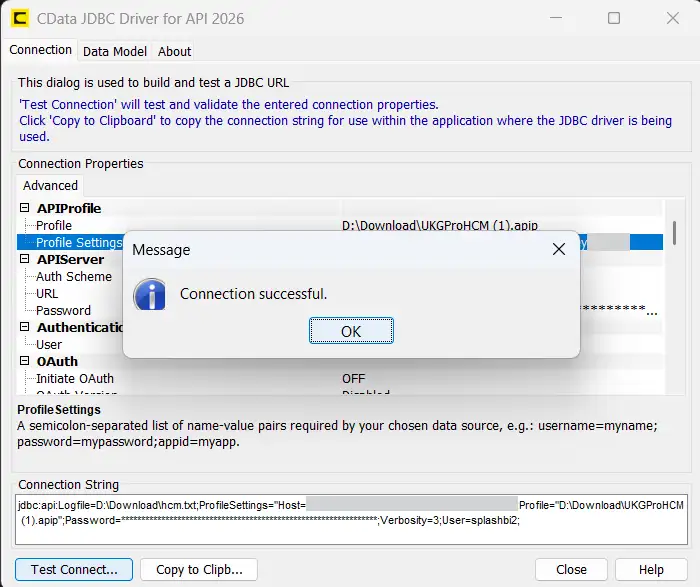The width and height of the screenshot is (700, 587).
Task: Select the Advanced properties tab
Action: coord(50,185)
